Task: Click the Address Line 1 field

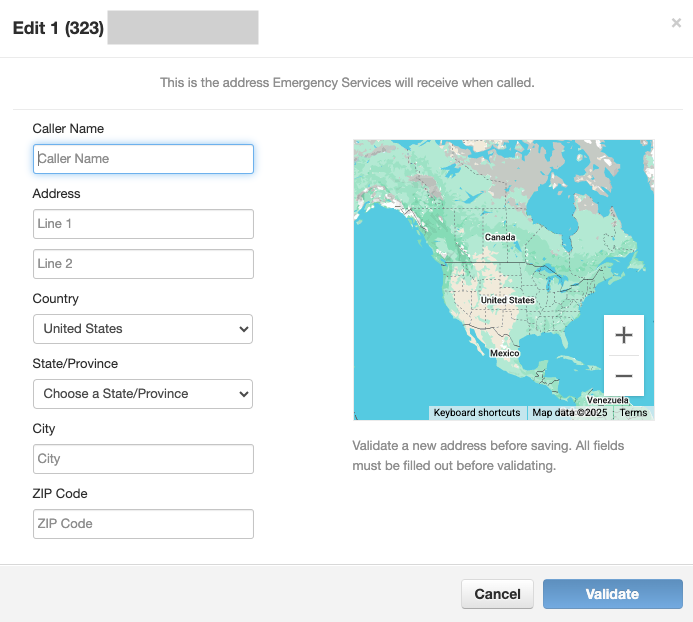Action: point(143,224)
